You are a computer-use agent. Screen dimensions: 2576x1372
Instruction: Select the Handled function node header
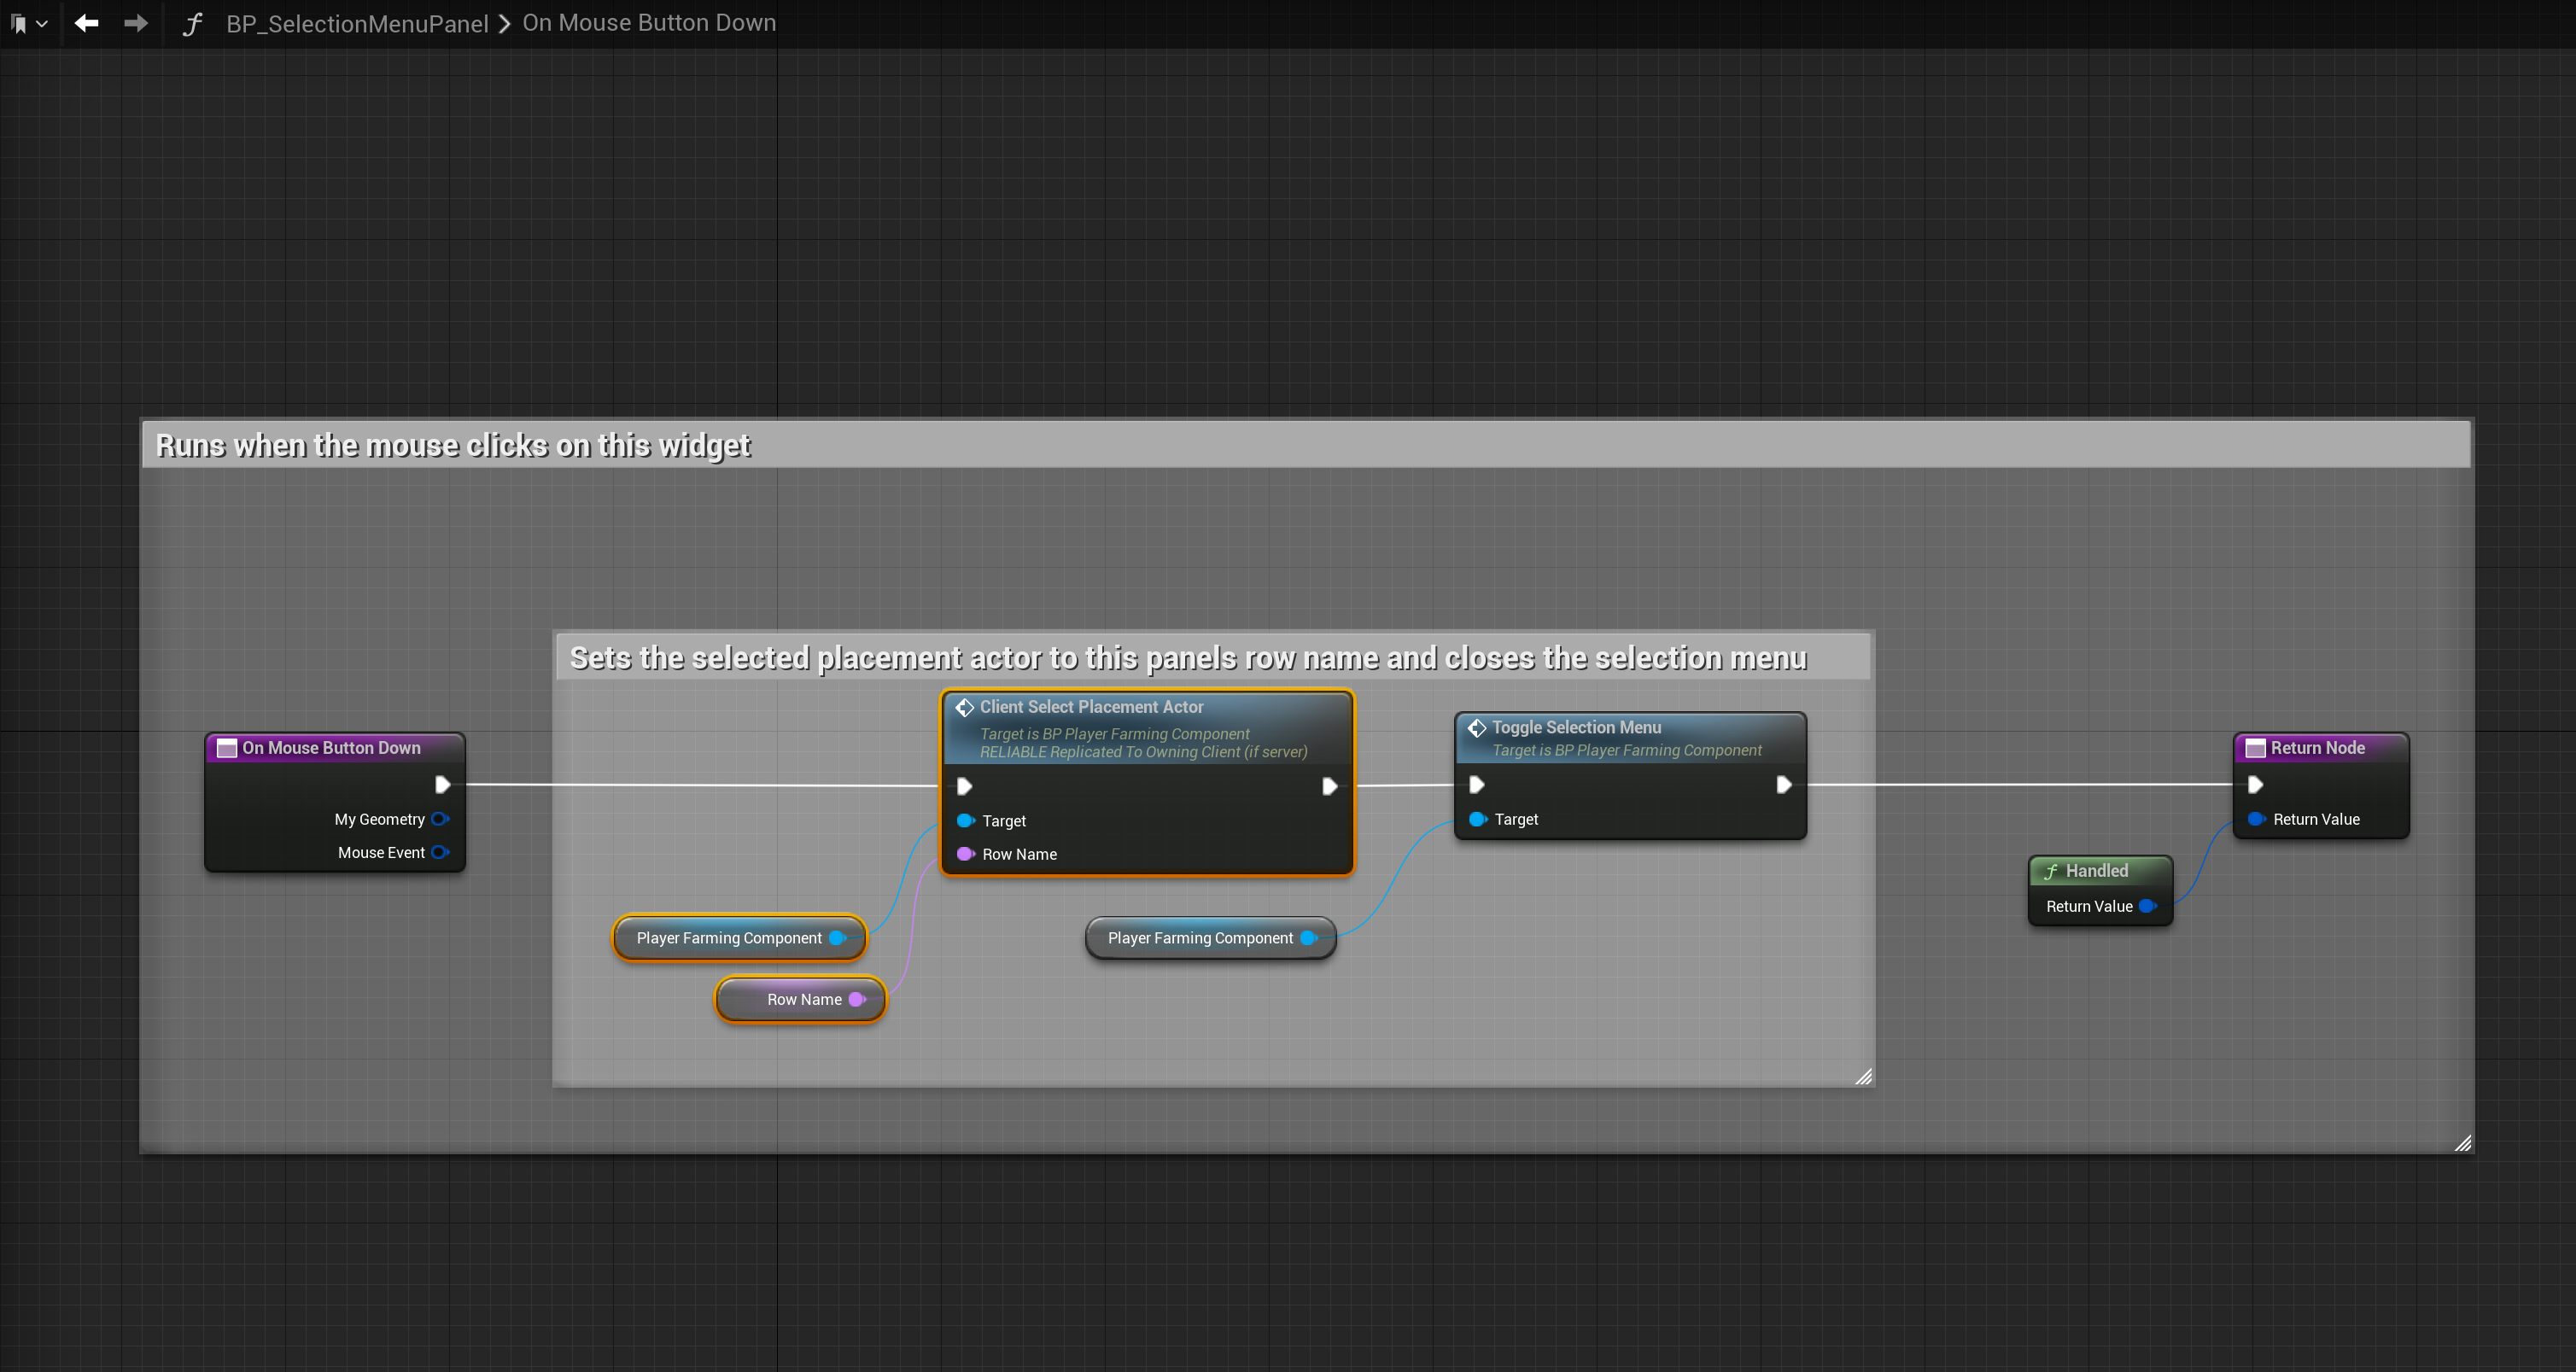2096,871
